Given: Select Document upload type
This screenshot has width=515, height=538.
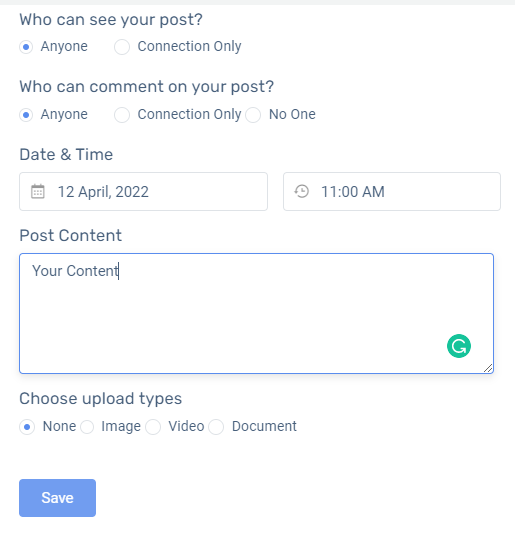Looking at the screenshot, I should tap(216, 427).
